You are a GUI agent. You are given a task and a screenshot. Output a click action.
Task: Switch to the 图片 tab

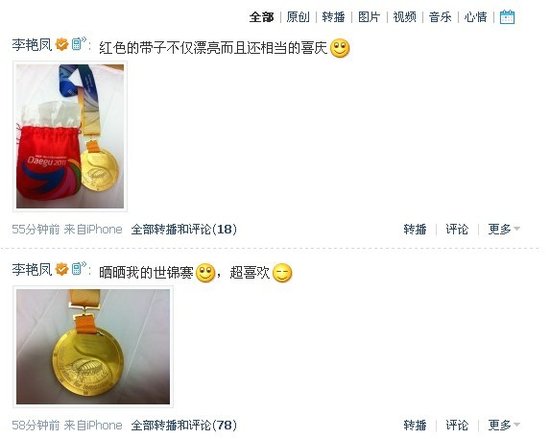(x=369, y=17)
